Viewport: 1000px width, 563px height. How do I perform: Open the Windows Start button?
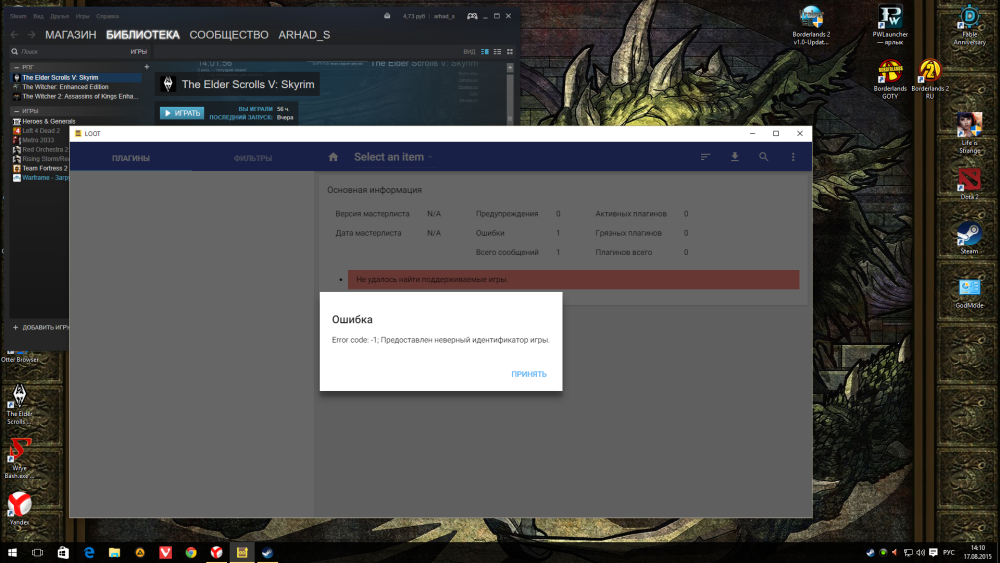[x=12, y=553]
